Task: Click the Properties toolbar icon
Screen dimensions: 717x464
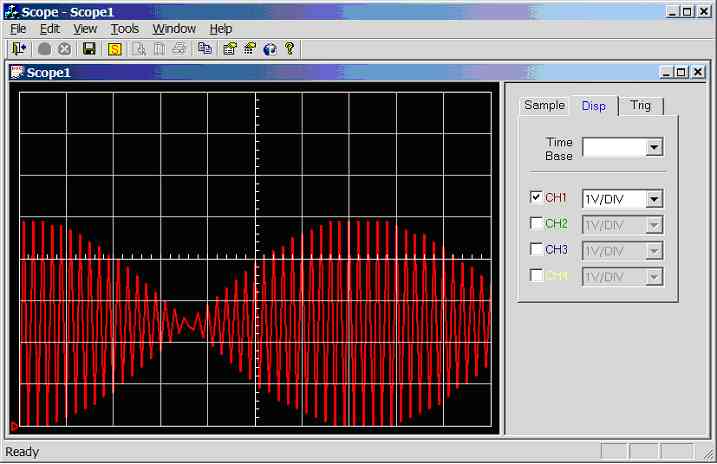Action: click(x=230, y=48)
